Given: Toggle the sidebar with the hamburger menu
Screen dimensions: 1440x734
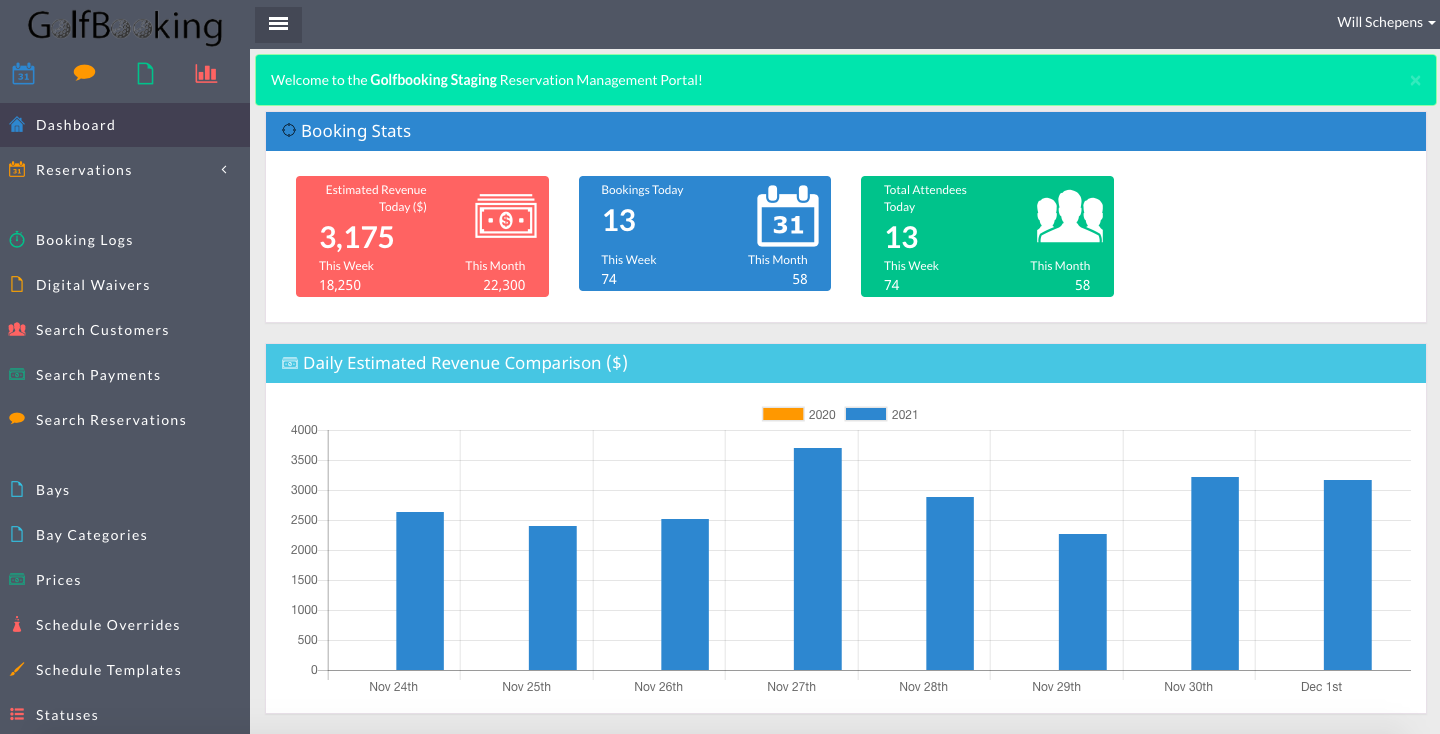Looking at the screenshot, I should pos(277,23).
